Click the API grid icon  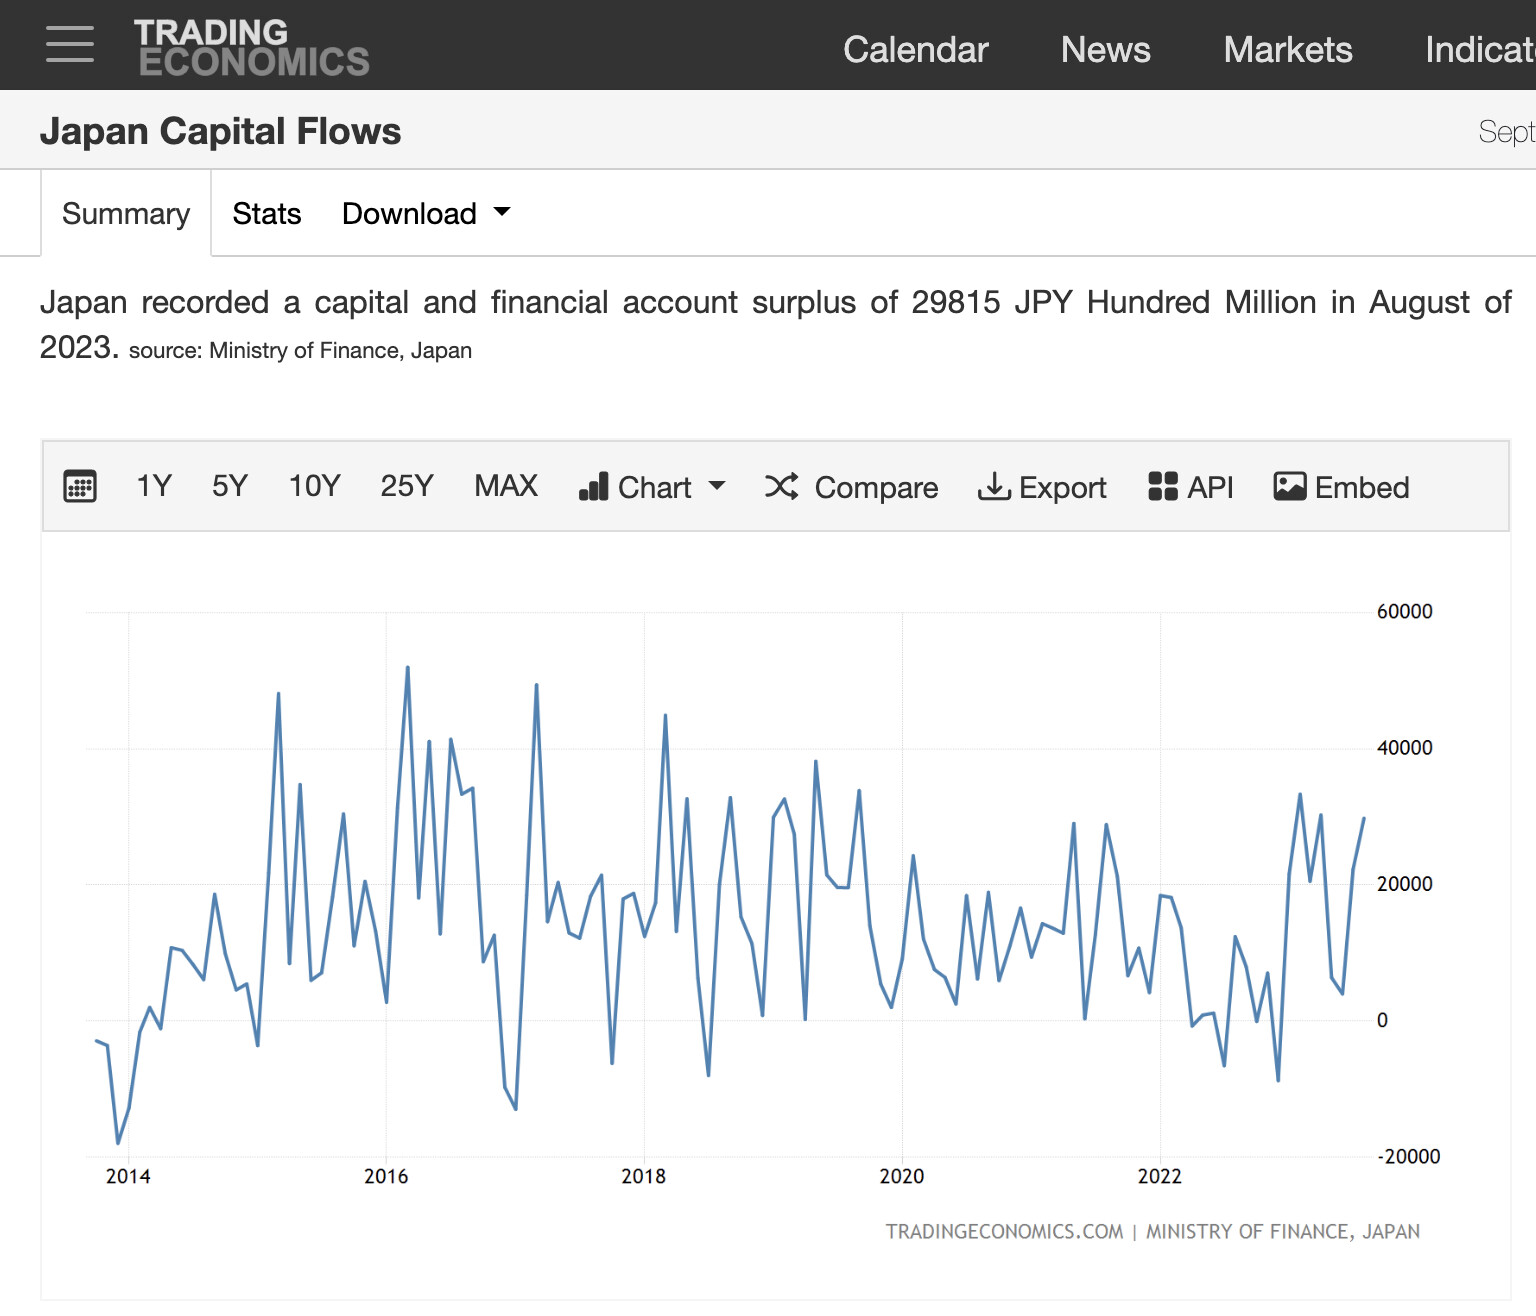click(1163, 487)
